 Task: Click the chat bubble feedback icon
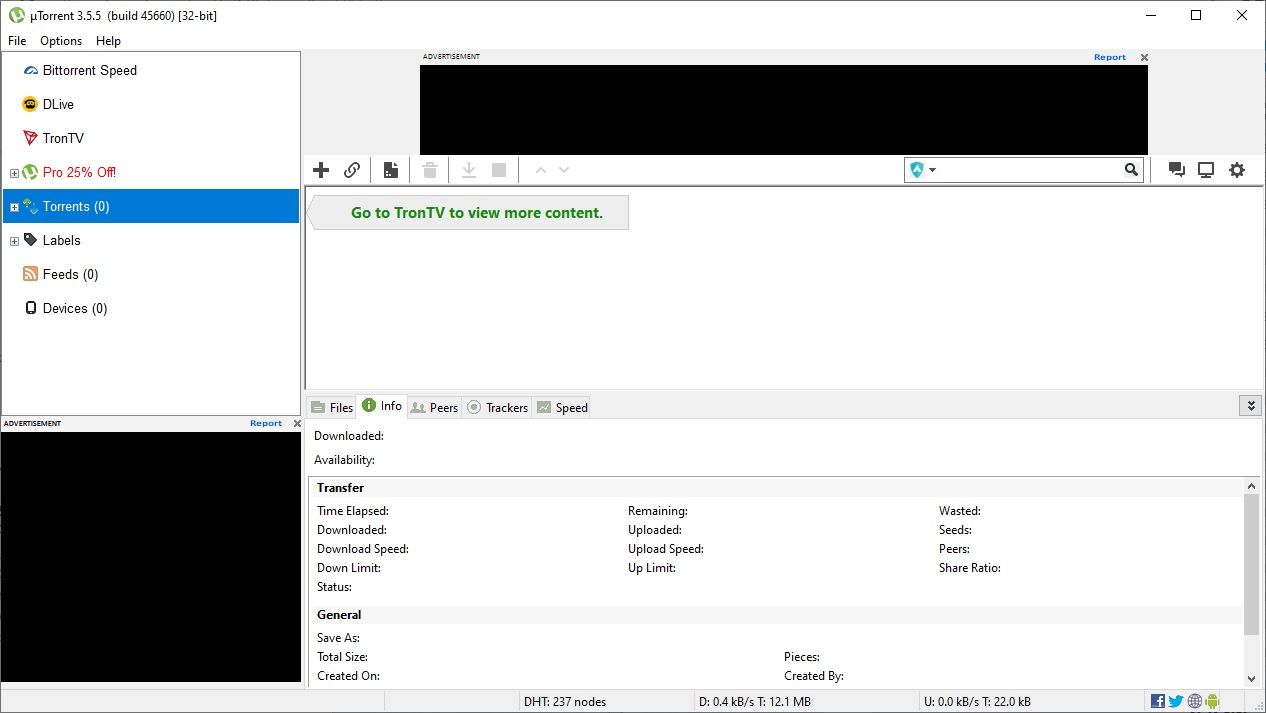pyautogui.click(x=1177, y=169)
